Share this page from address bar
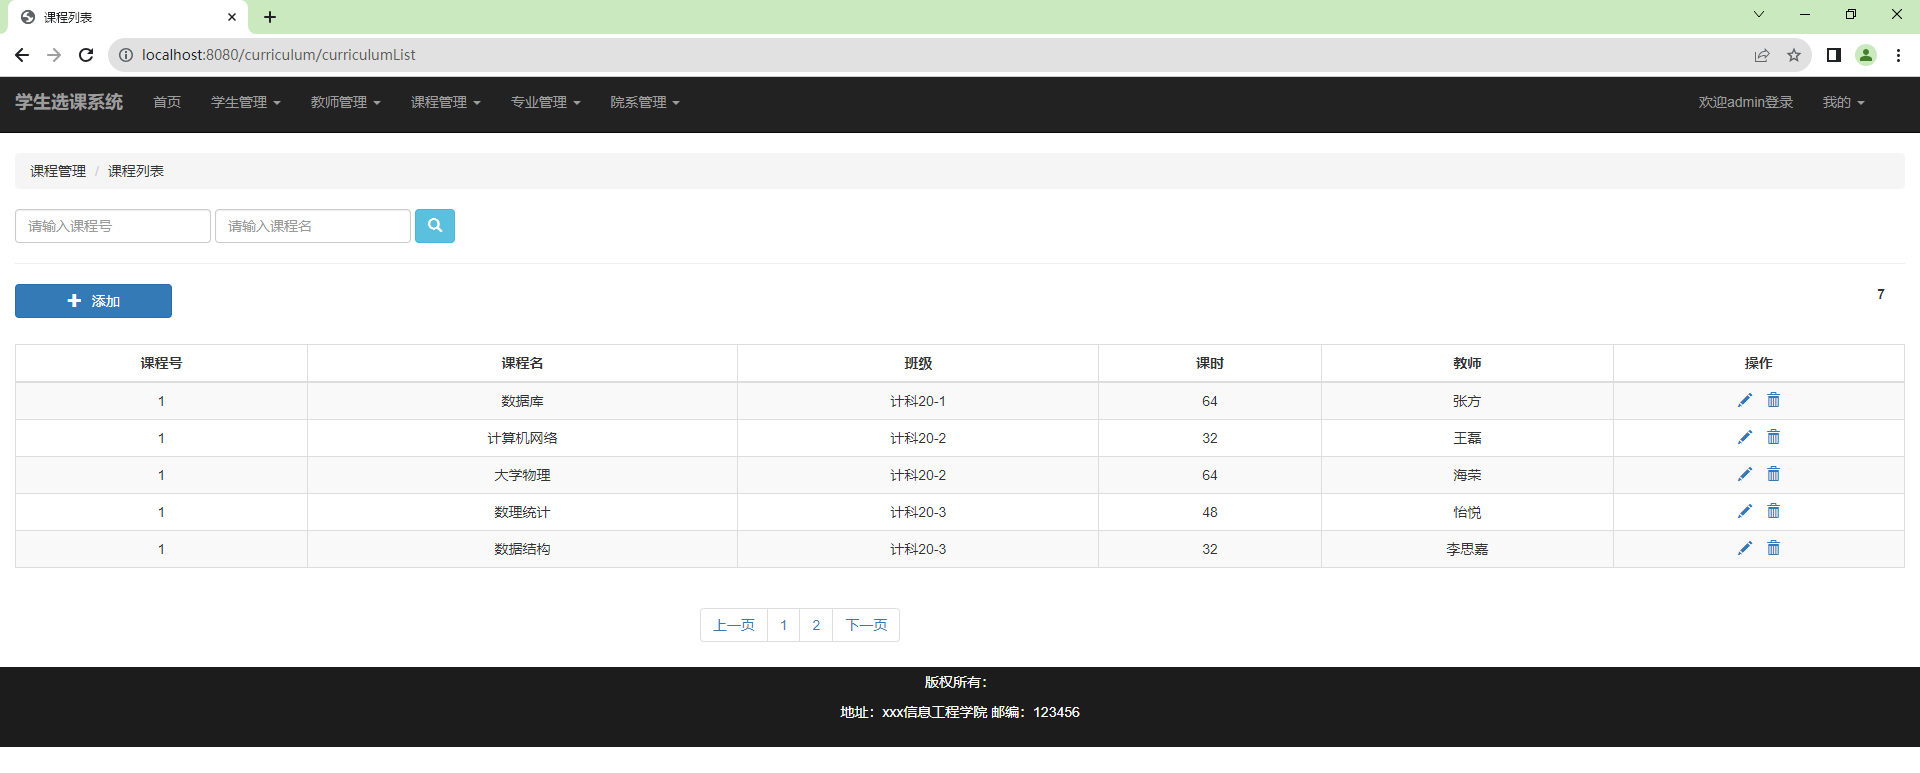The image size is (1920, 773). (x=1762, y=55)
